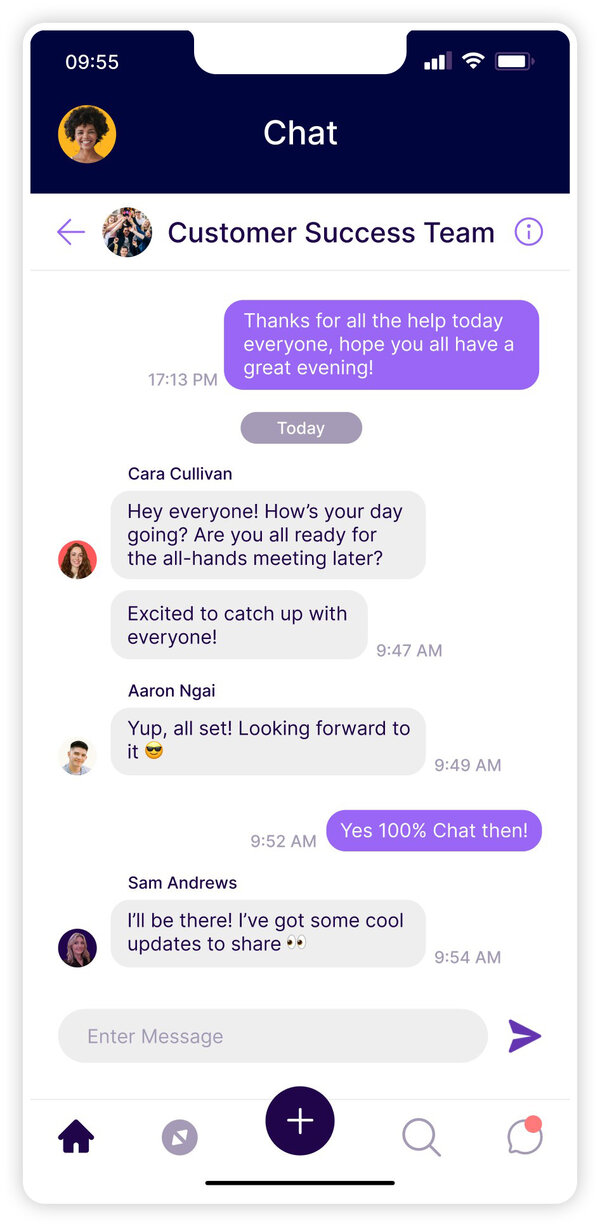Tap Sam Andrews' avatar
Image resolution: width=600 pixels, height=1226 pixels.
coord(77,948)
